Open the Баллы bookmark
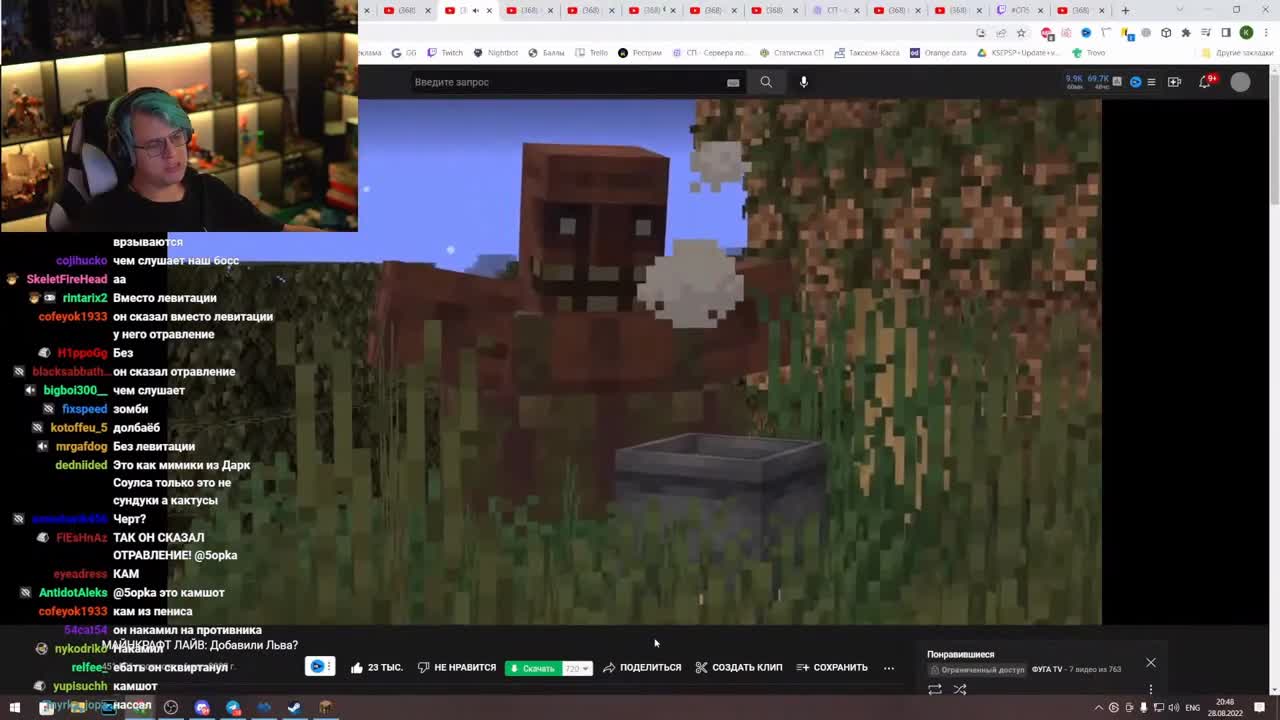 [x=546, y=53]
